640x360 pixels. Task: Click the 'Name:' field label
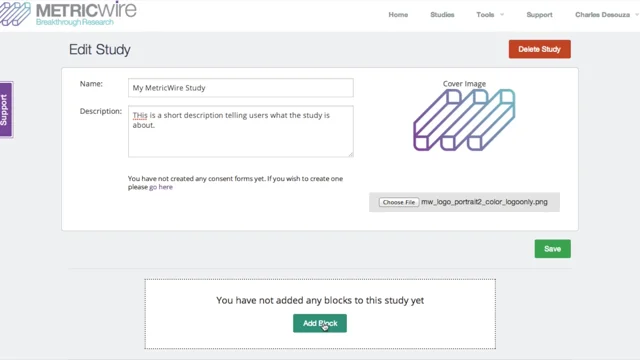[91, 84]
